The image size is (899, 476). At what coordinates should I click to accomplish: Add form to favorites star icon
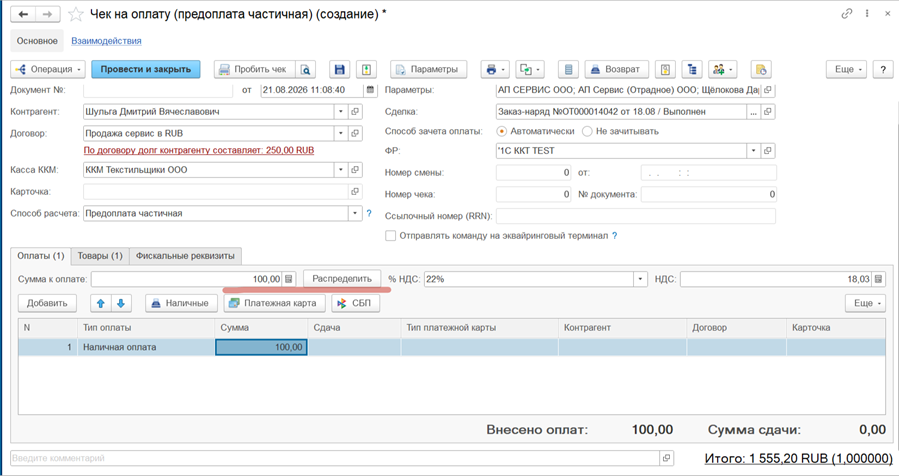[76, 14]
